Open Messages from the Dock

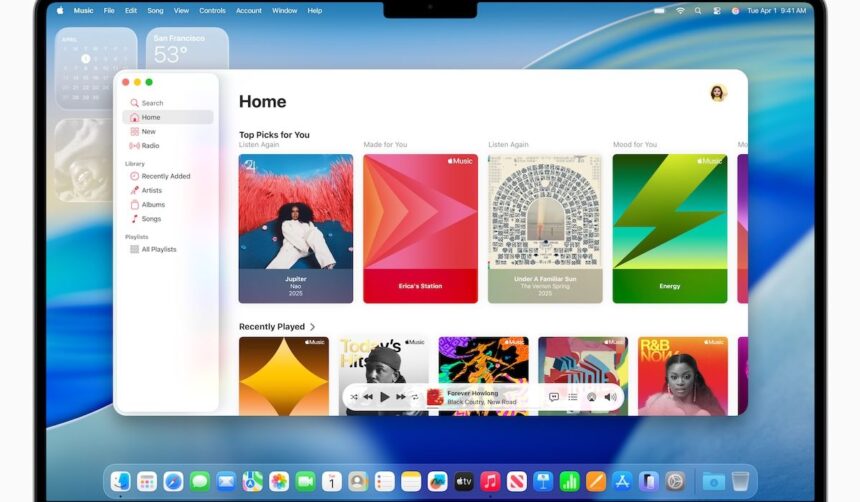coord(200,482)
